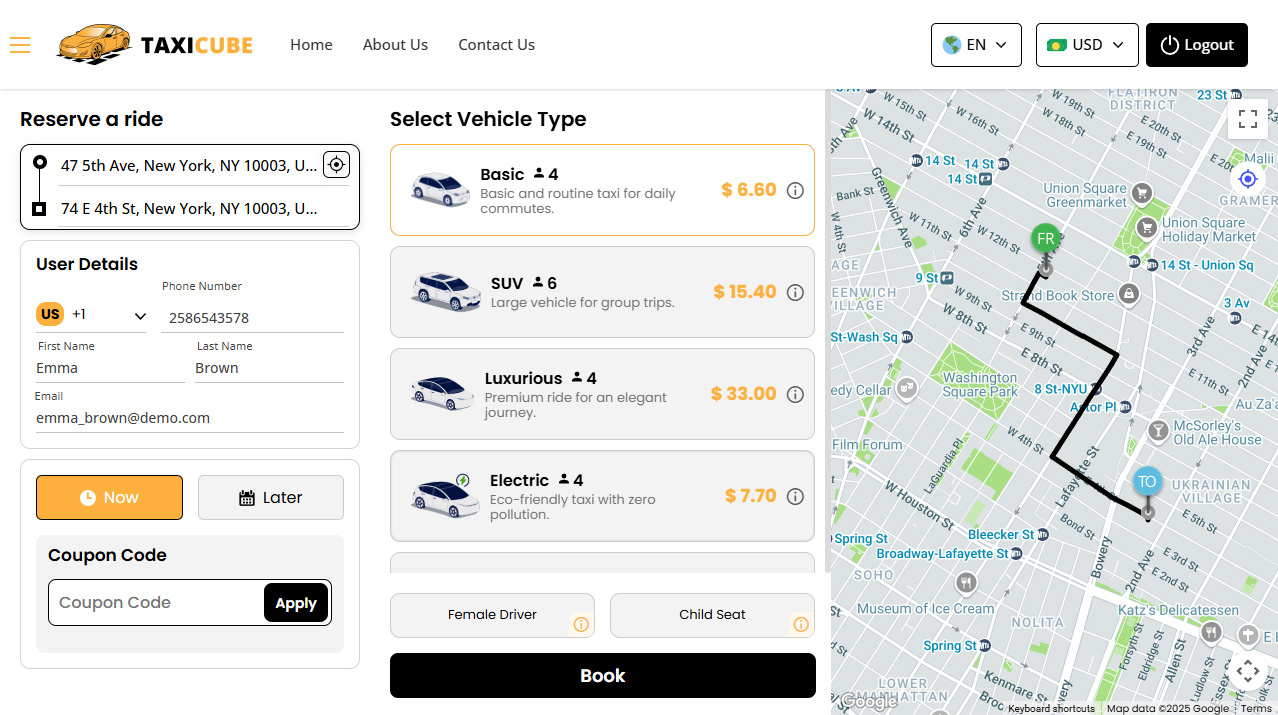Viewport: 1278px width, 715px height.
Task: Open the hamburger navigation menu
Action: tap(19, 44)
